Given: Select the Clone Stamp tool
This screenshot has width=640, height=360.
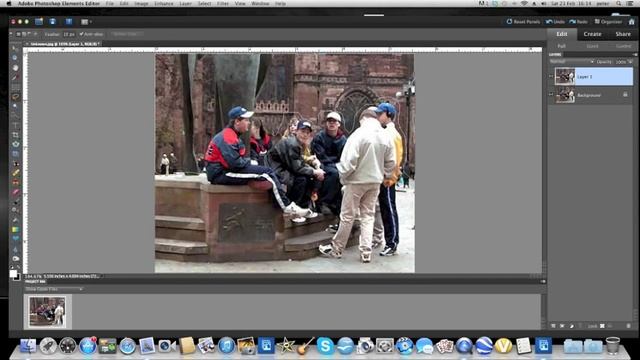Looking at the screenshot, I should [16, 182].
